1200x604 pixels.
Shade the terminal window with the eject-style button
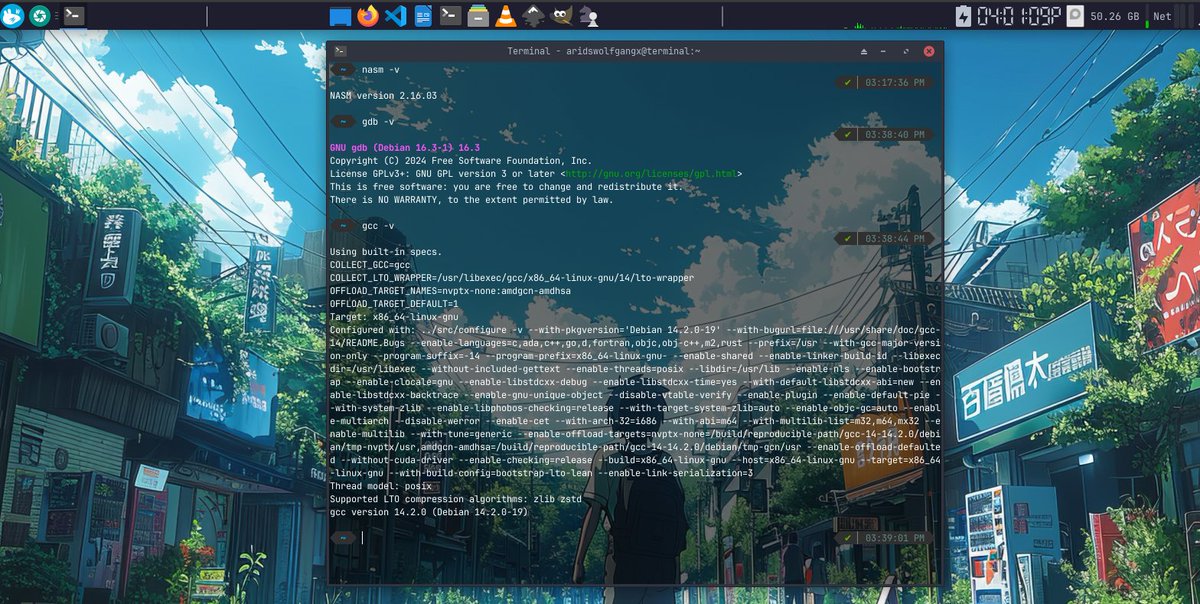point(864,51)
